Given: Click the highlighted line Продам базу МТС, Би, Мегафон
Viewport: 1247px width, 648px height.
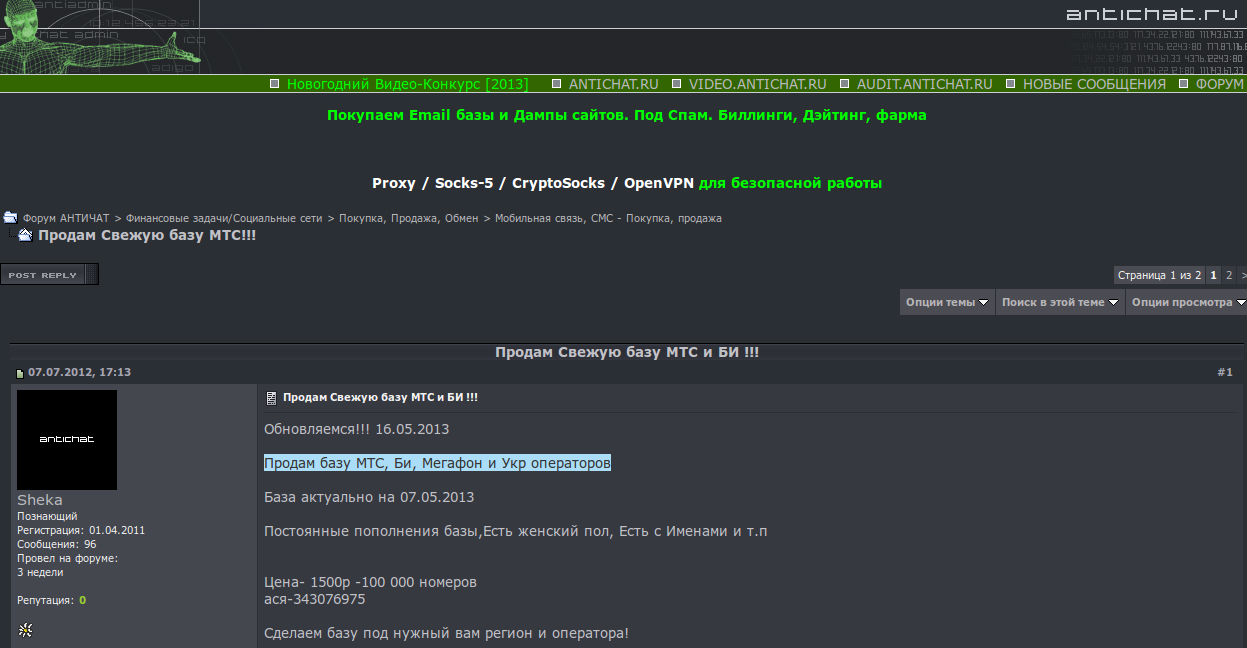Looking at the screenshot, I should coord(437,463).
